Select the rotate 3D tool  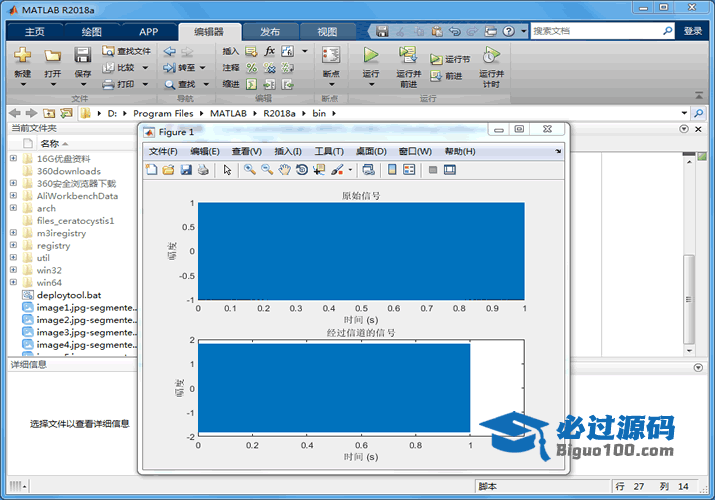tap(302, 170)
